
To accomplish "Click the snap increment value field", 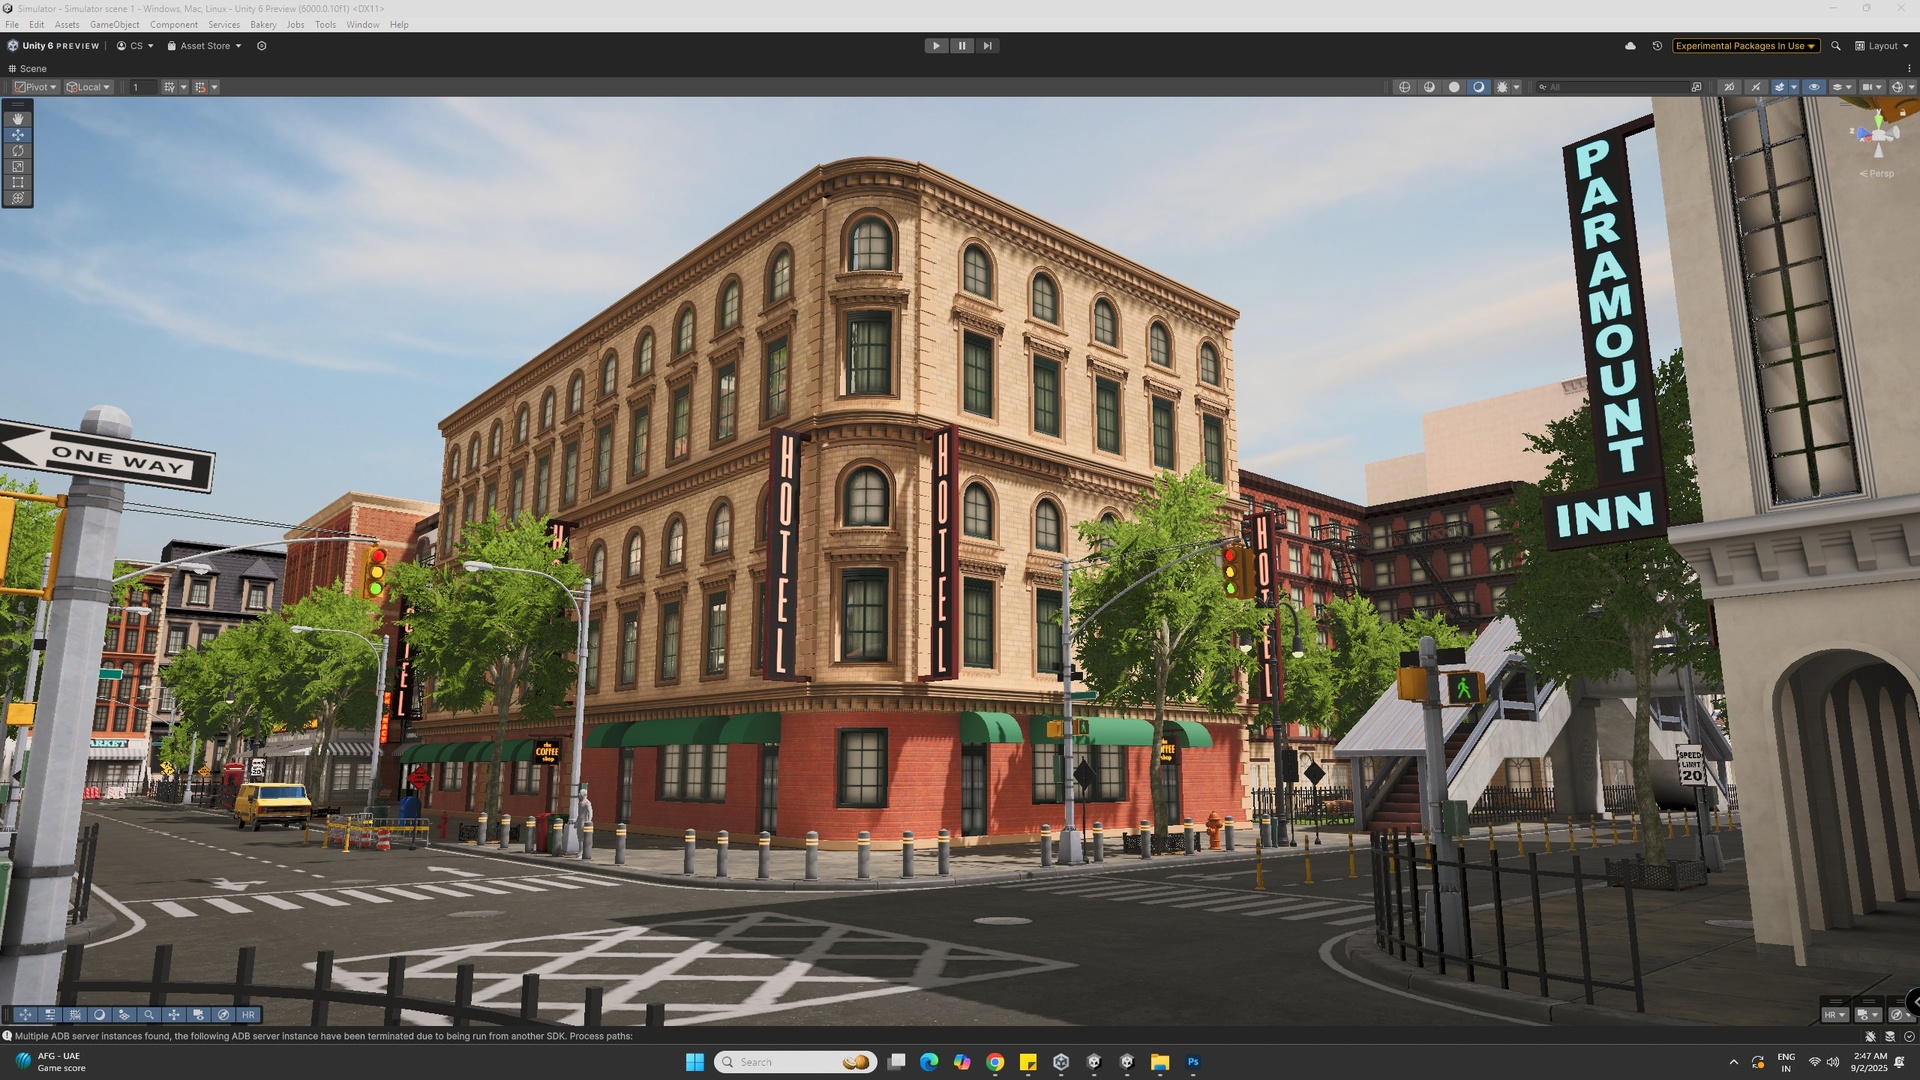I will pyautogui.click(x=143, y=87).
